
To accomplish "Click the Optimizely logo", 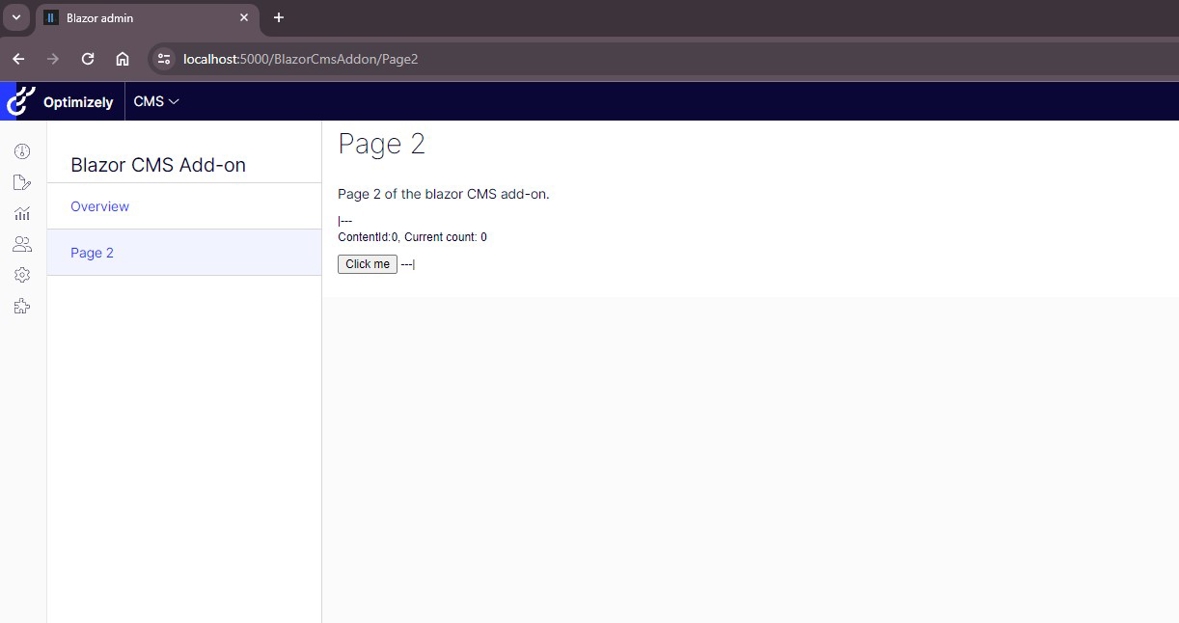I will coord(19,100).
